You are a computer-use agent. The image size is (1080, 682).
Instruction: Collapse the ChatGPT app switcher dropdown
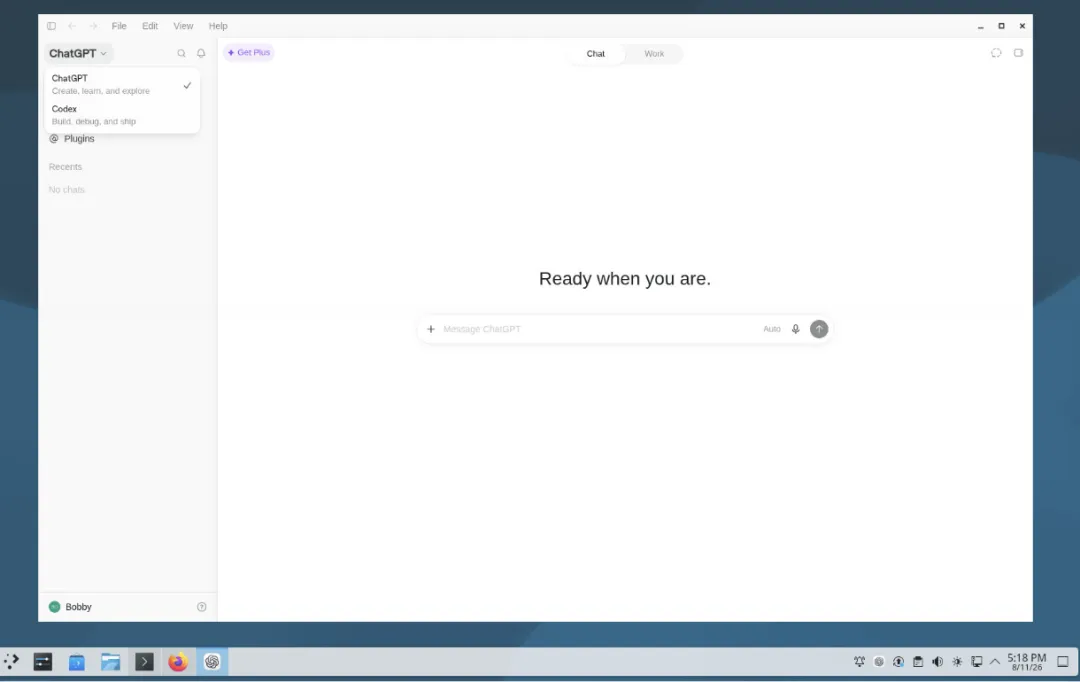tap(78, 53)
